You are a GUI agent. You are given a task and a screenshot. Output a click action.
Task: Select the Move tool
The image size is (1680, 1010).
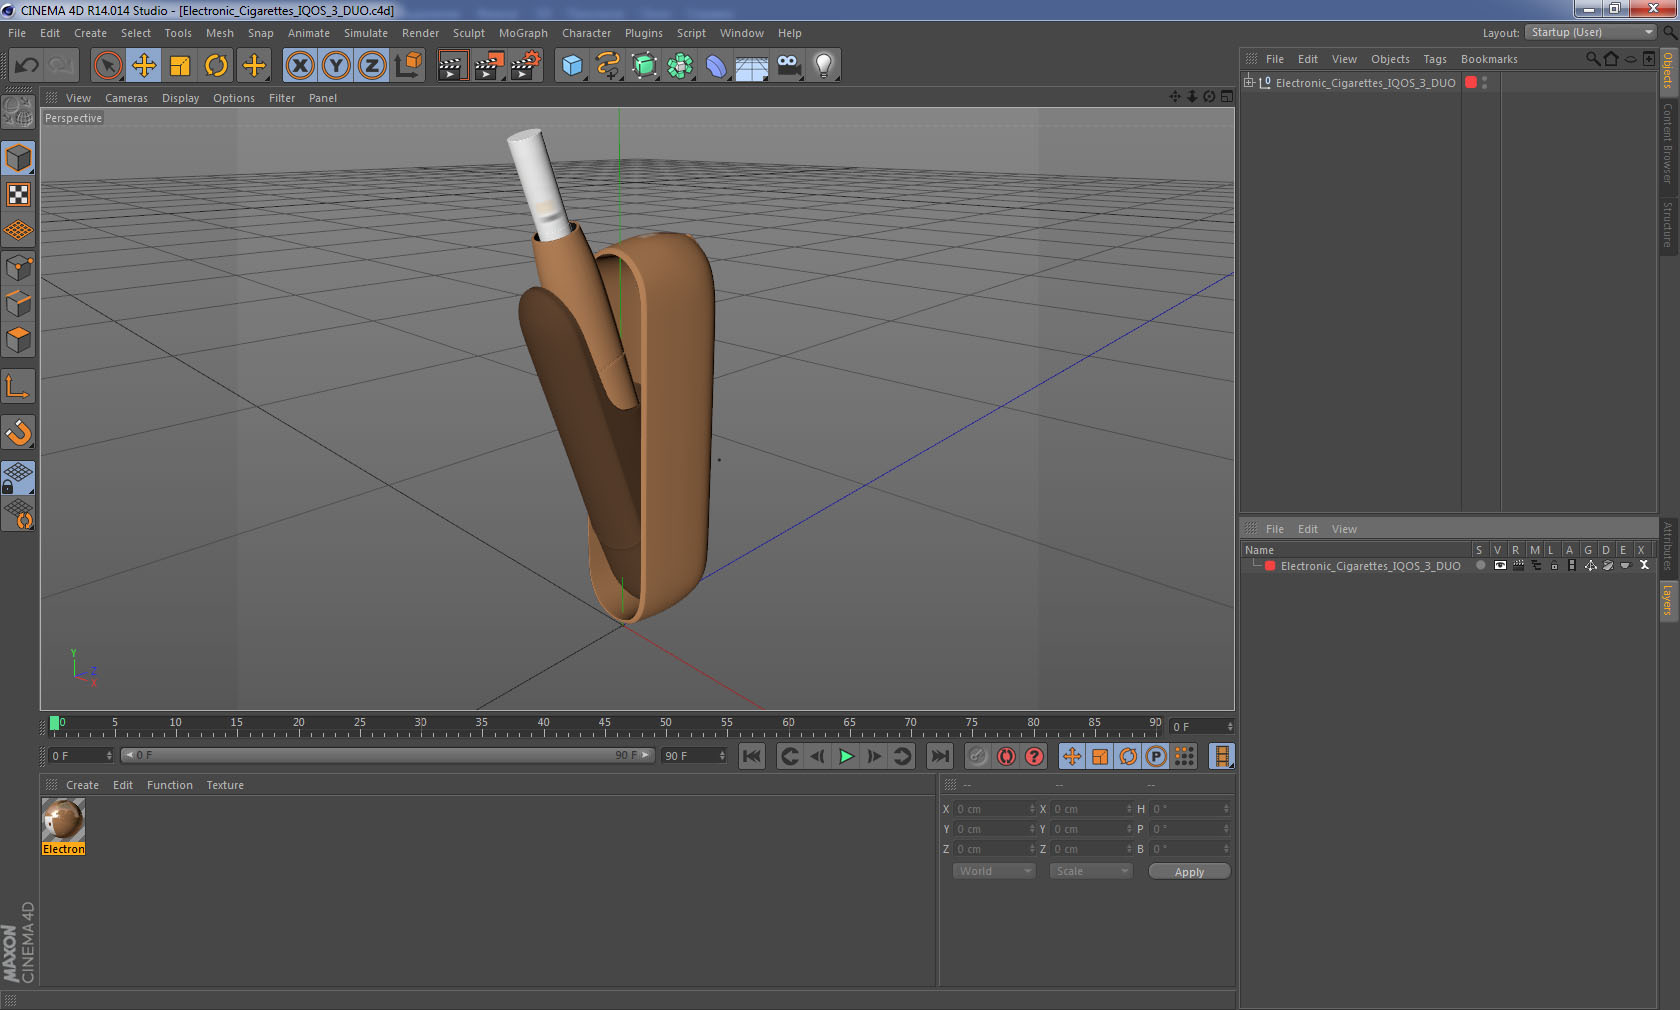(144, 66)
